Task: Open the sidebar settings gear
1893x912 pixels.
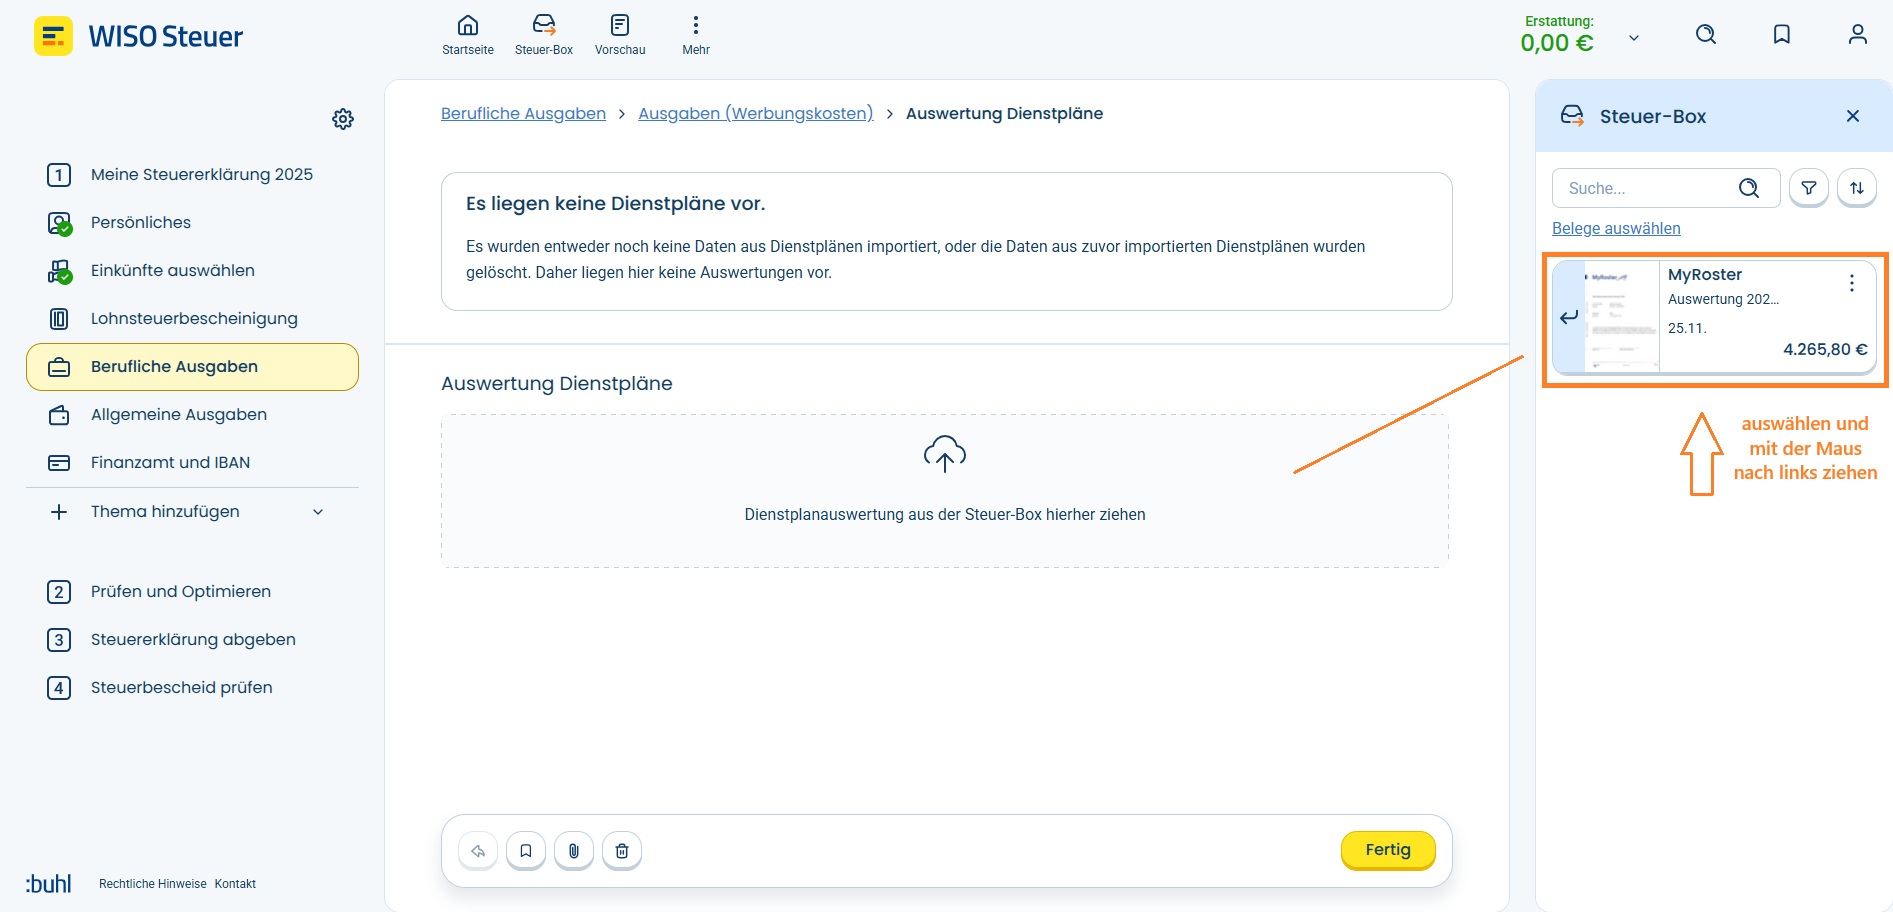Action: click(343, 119)
